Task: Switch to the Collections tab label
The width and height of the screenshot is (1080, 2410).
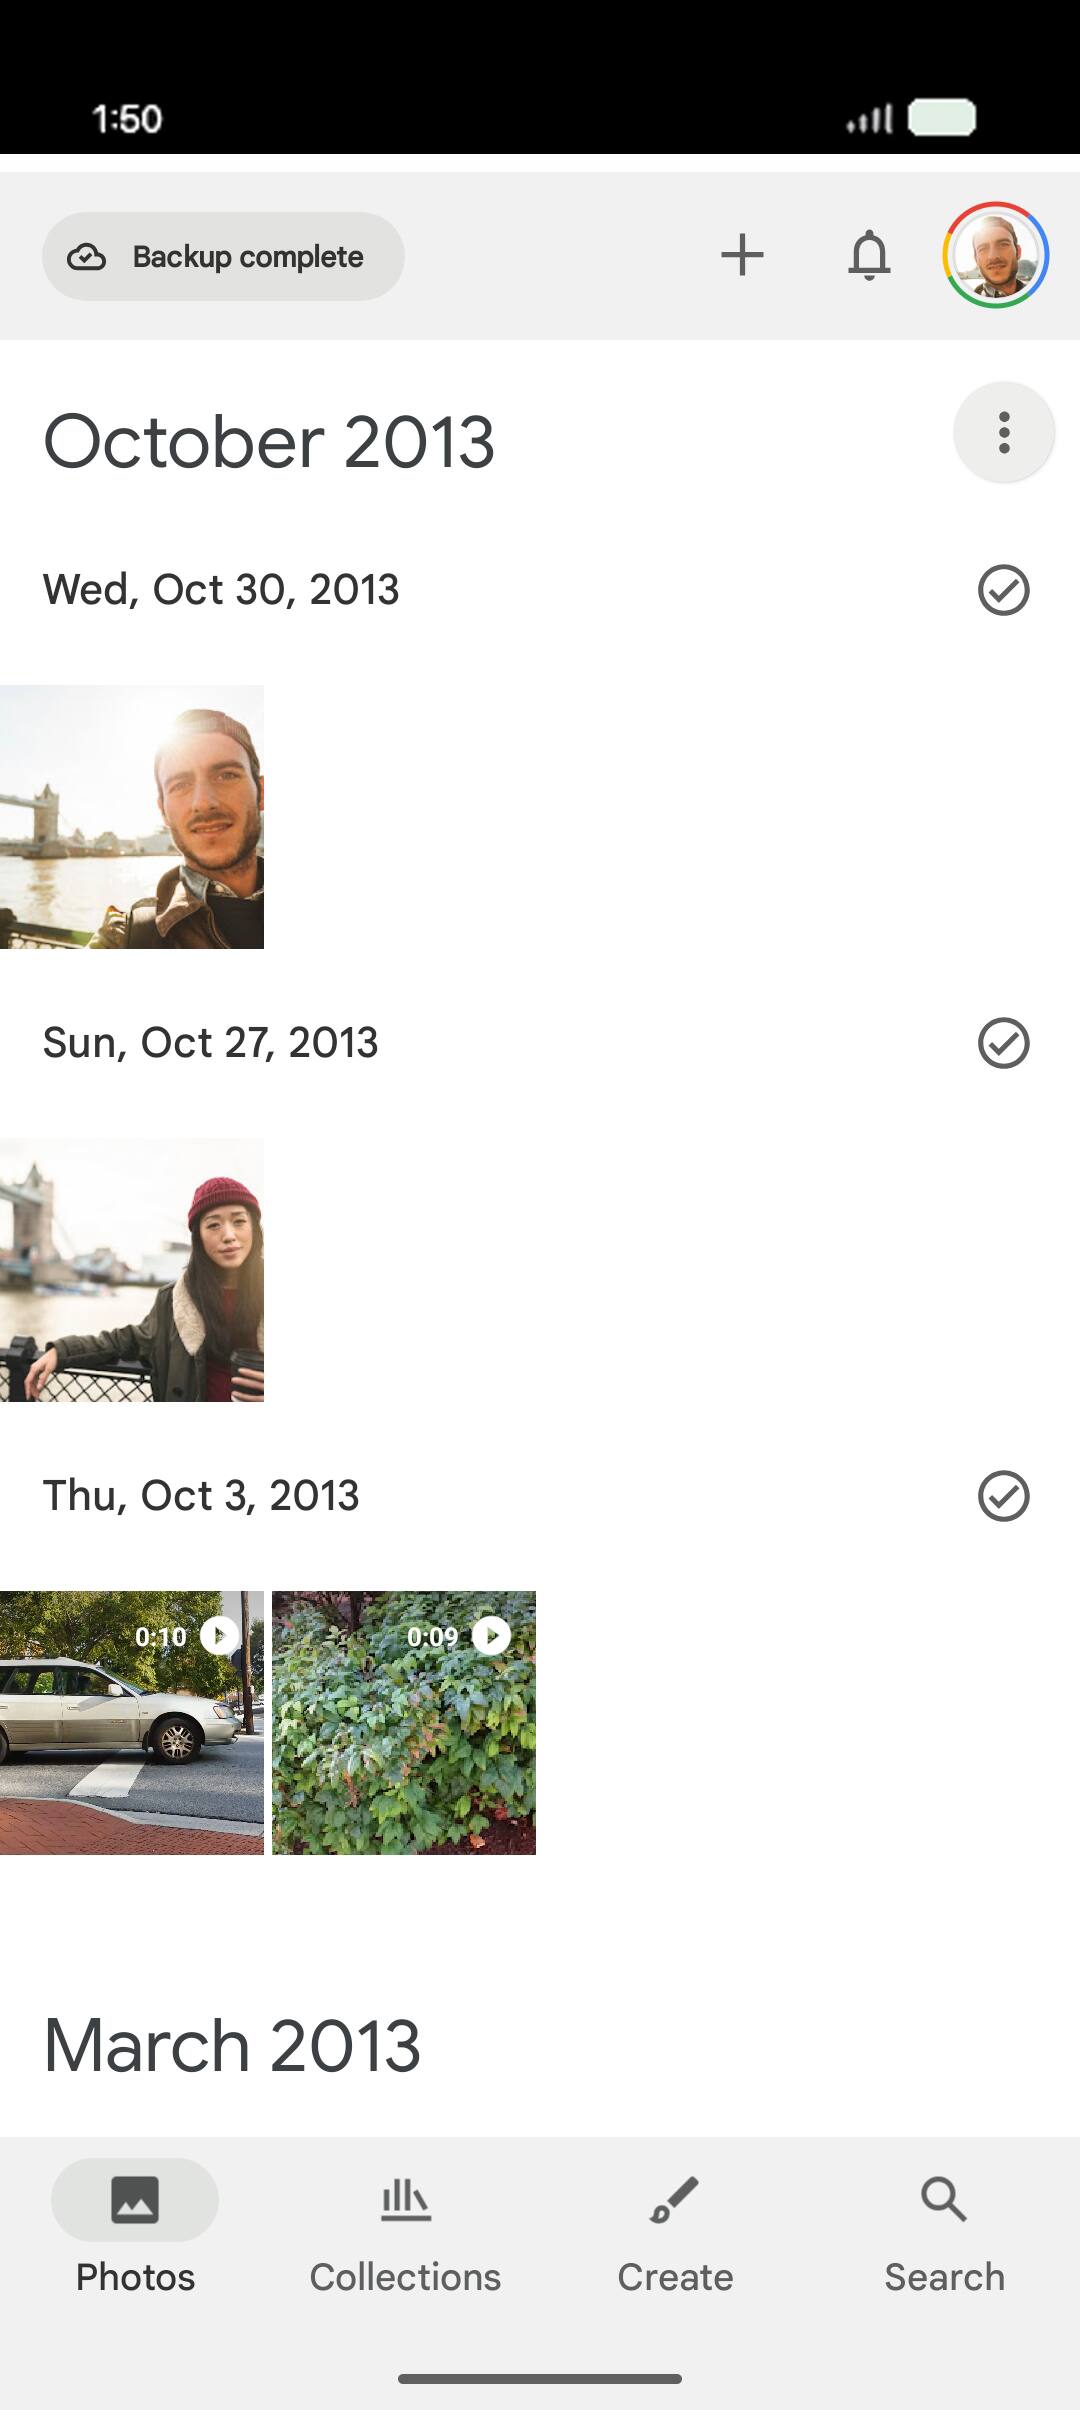Action: pyautogui.click(x=405, y=2277)
